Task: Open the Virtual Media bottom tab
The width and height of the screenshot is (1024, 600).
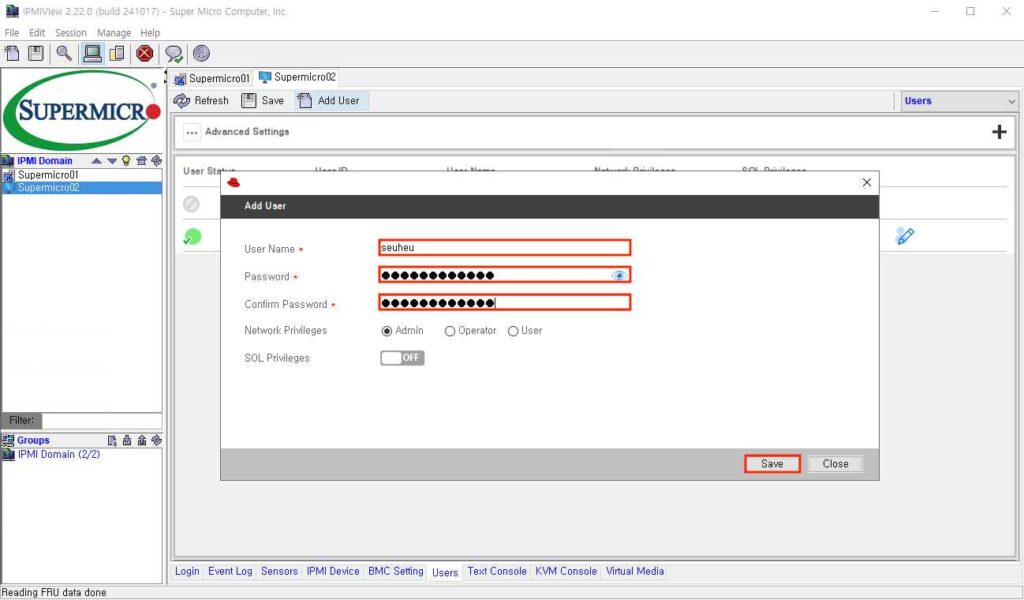Action: [635, 571]
